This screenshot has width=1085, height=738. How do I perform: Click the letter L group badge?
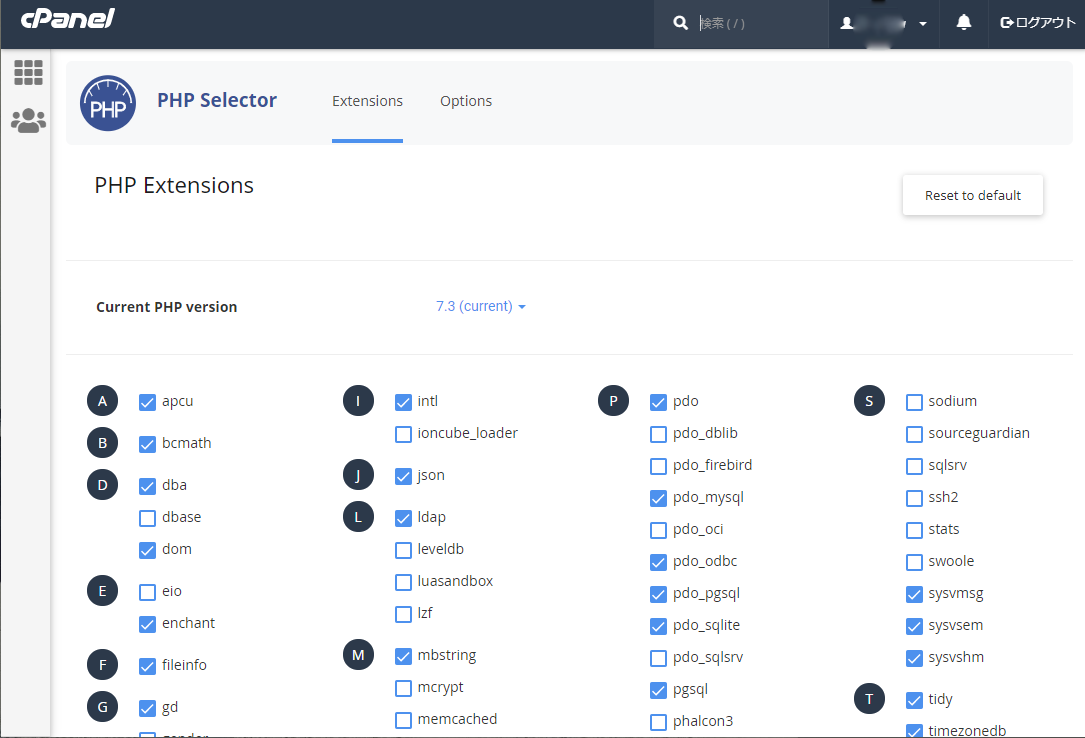tap(358, 517)
